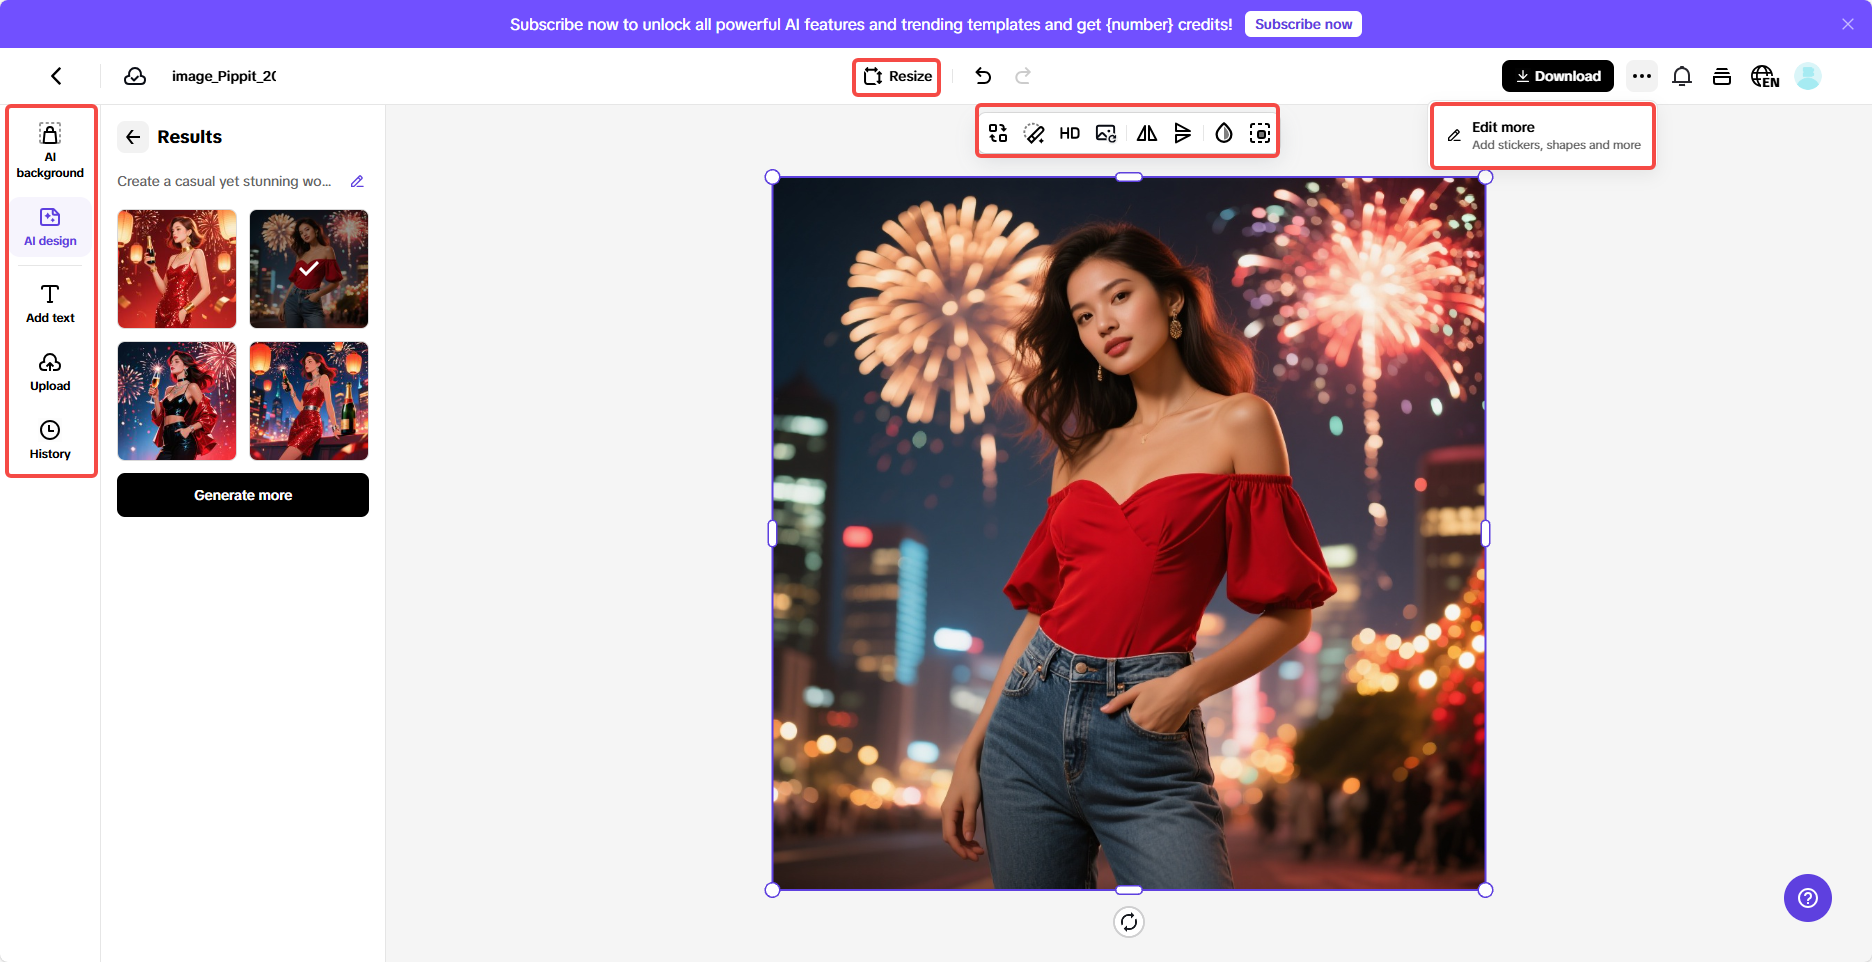The height and width of the screenshot is (962, 1872).
Task: Select the magic edit retouch tool
Action: [x=1033, y=132]
